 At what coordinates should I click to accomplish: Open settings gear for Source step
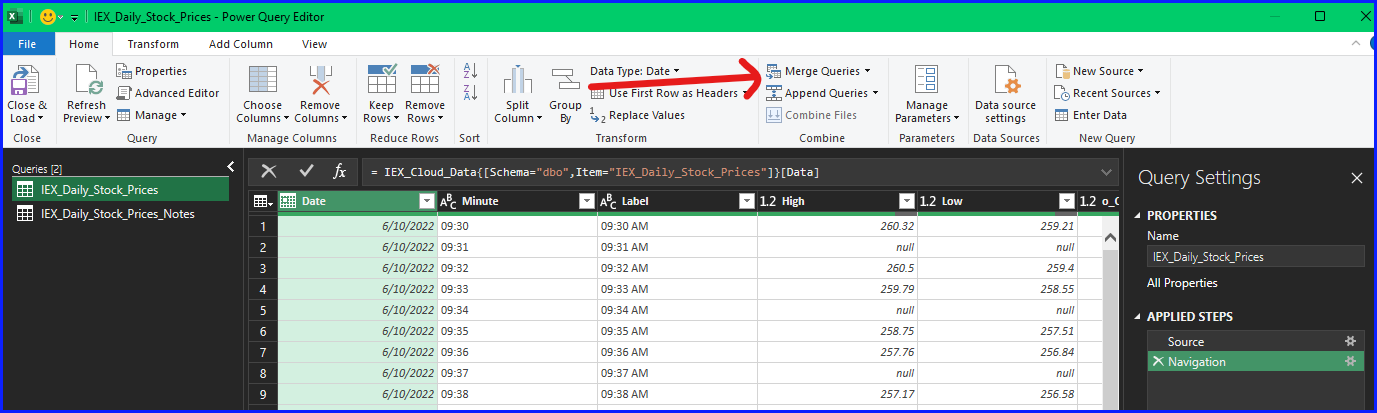[x=1350, y=341]
